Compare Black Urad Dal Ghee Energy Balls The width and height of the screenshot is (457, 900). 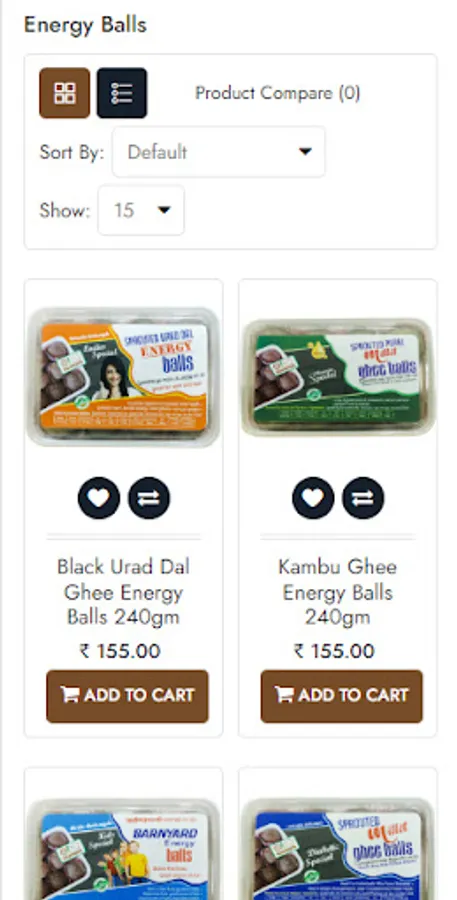149,498
